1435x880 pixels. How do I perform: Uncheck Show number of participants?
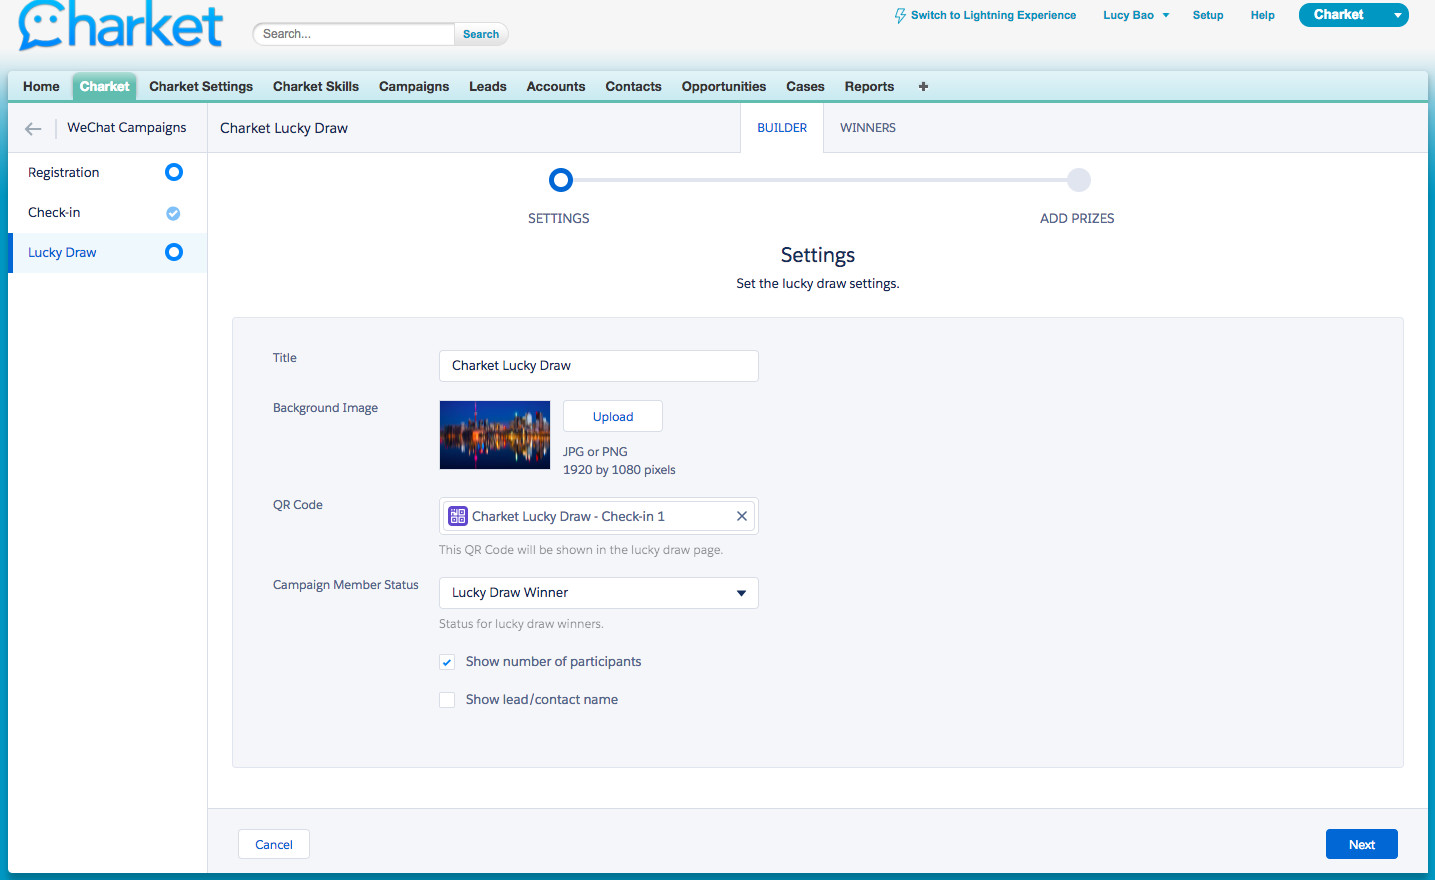(x=447, y=662)
